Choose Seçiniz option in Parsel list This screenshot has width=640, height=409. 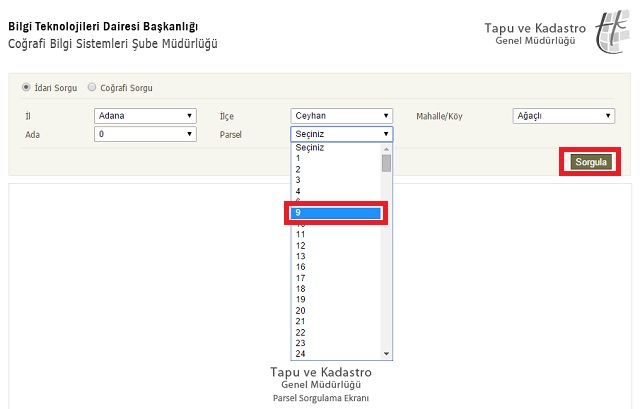click(x=336, y=148)
